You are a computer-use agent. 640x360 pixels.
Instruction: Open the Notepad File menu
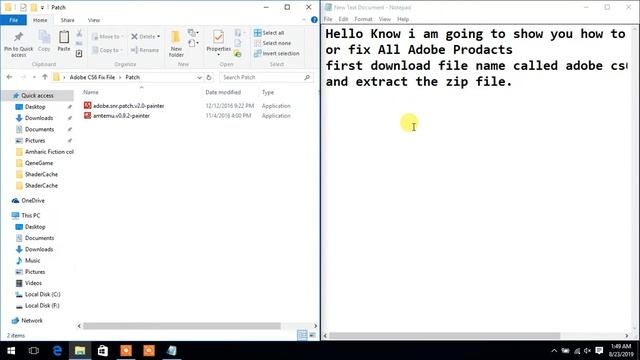328,19
